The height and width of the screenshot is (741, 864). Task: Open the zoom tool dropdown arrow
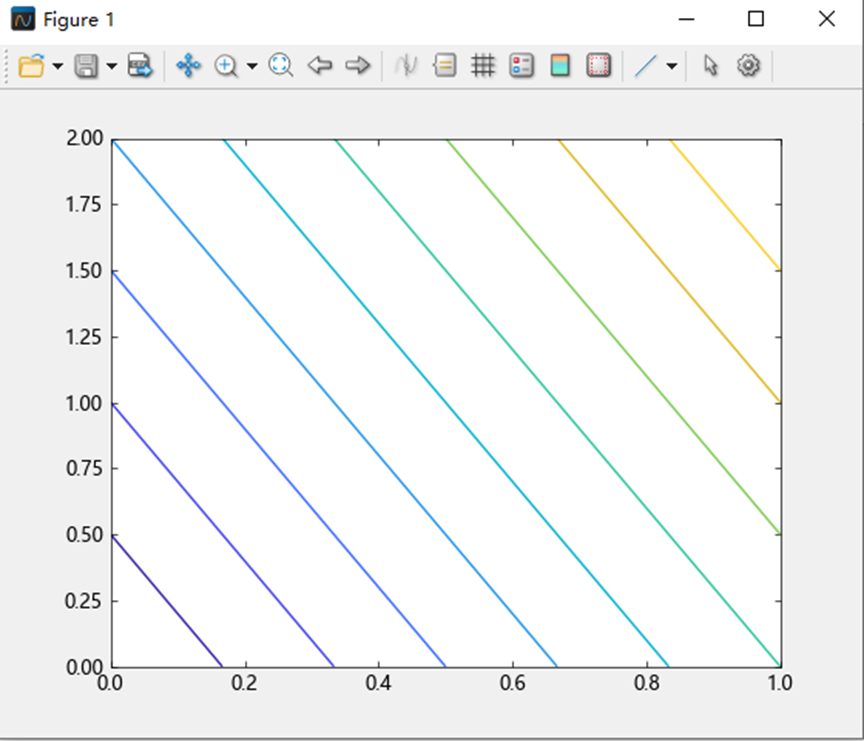252,66
